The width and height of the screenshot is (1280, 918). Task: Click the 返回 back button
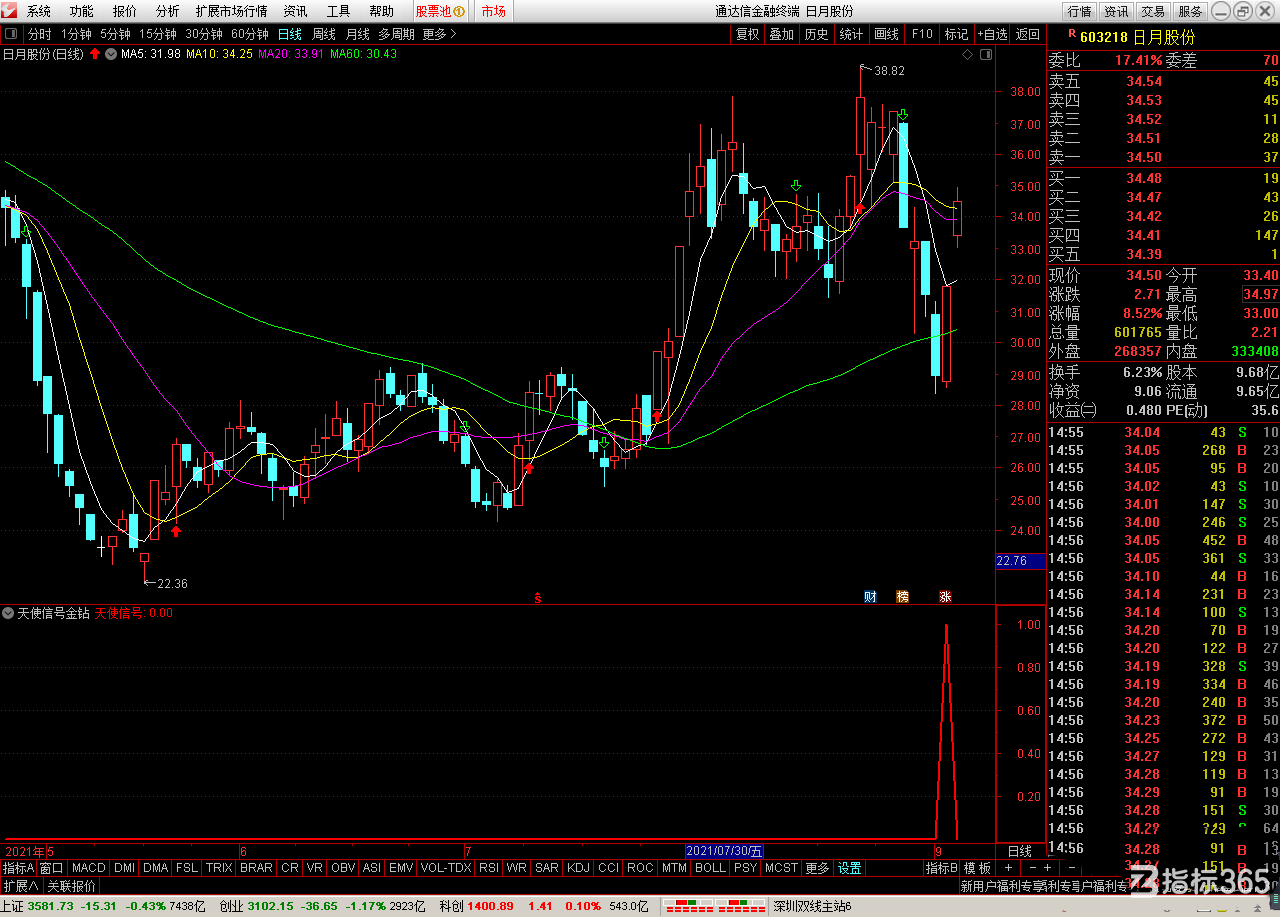pyautogui.click(x=1028, y=34)
